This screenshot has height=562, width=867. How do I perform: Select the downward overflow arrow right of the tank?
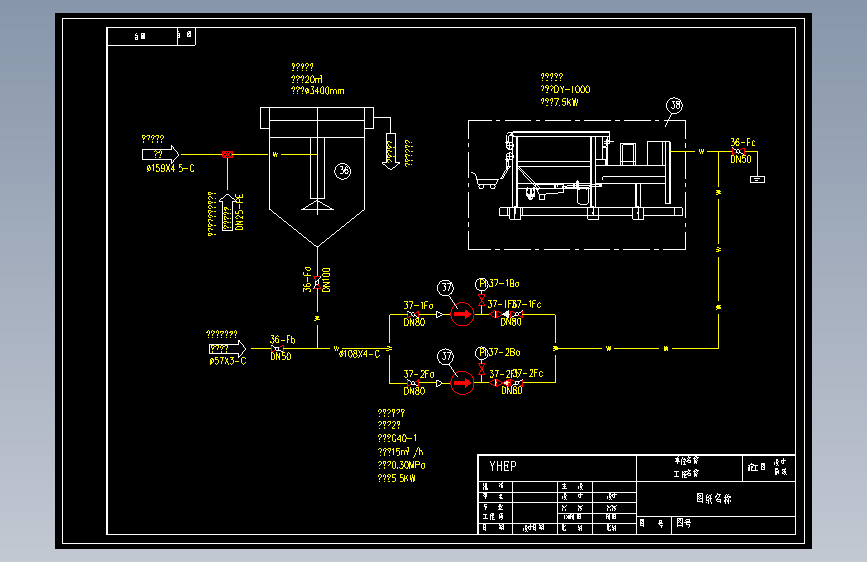coord(390,151)
